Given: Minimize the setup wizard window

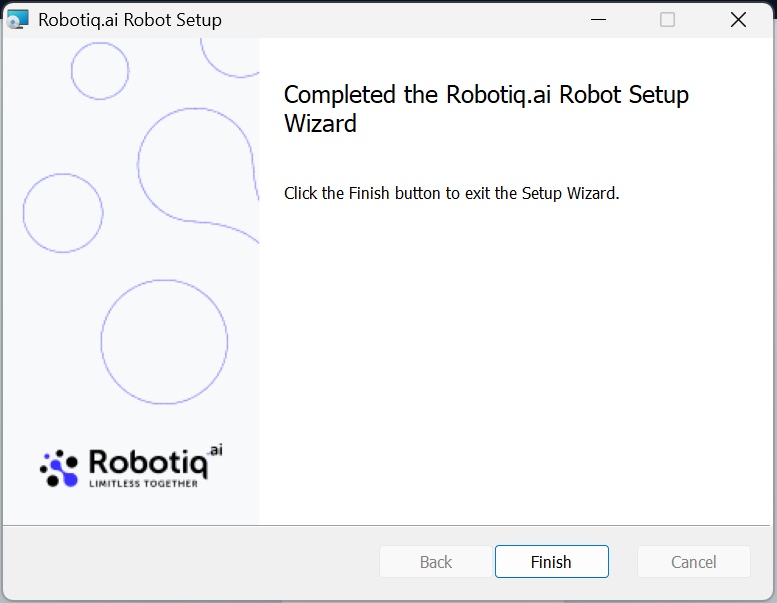Looking at the screenshot, I should click(x=598, y=20).
